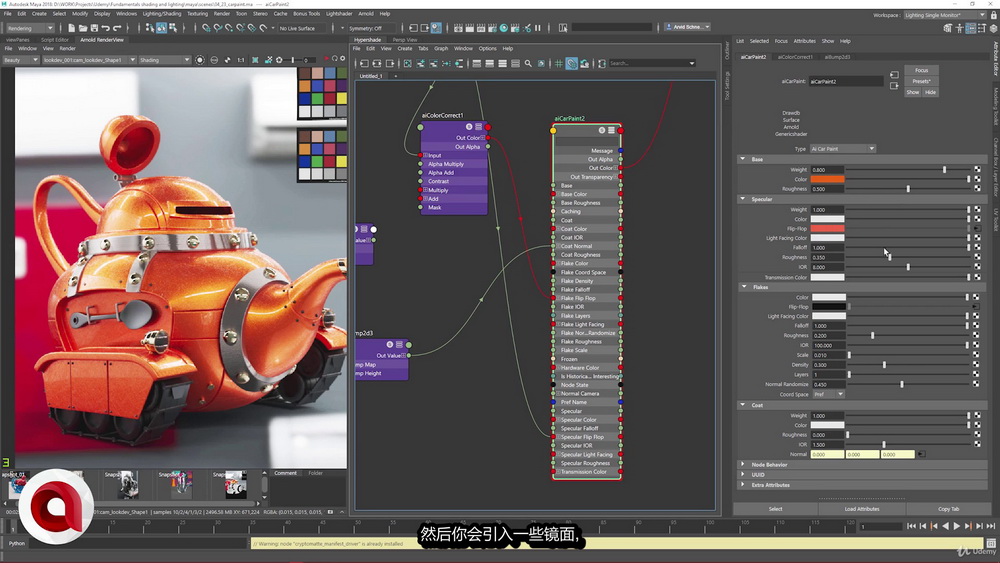
Task: Open the Beauty AOV dropdown
Action: [20, 60]
